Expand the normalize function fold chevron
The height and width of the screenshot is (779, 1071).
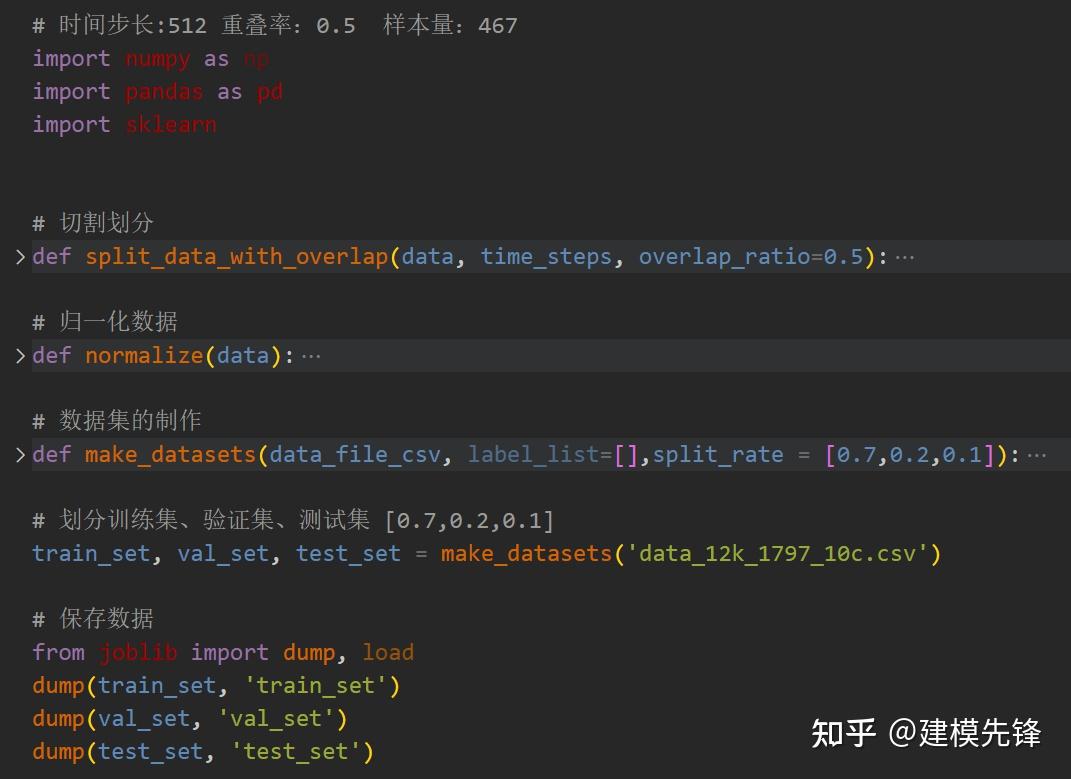pyautogui.click(x=20, y=356)
